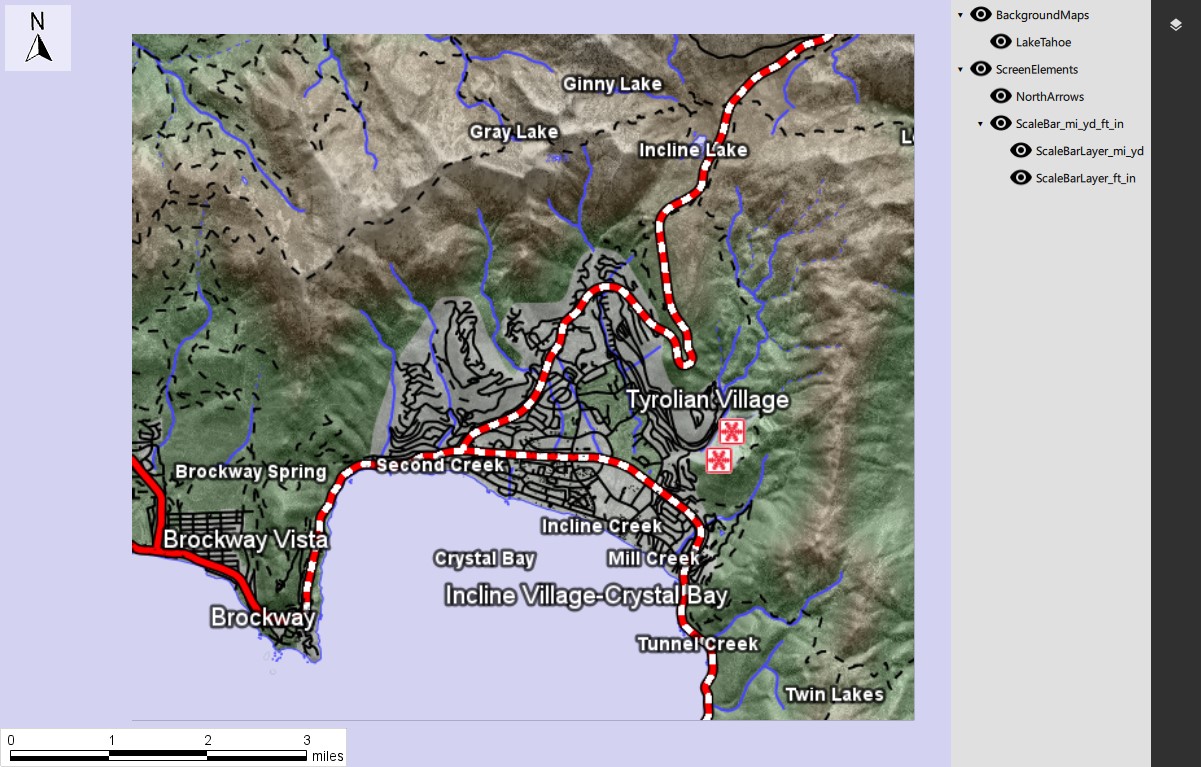Viewport: 1201px width, 767px height.
Task: Collapse the ScreenElements group
Action: (x=959, y=69)
